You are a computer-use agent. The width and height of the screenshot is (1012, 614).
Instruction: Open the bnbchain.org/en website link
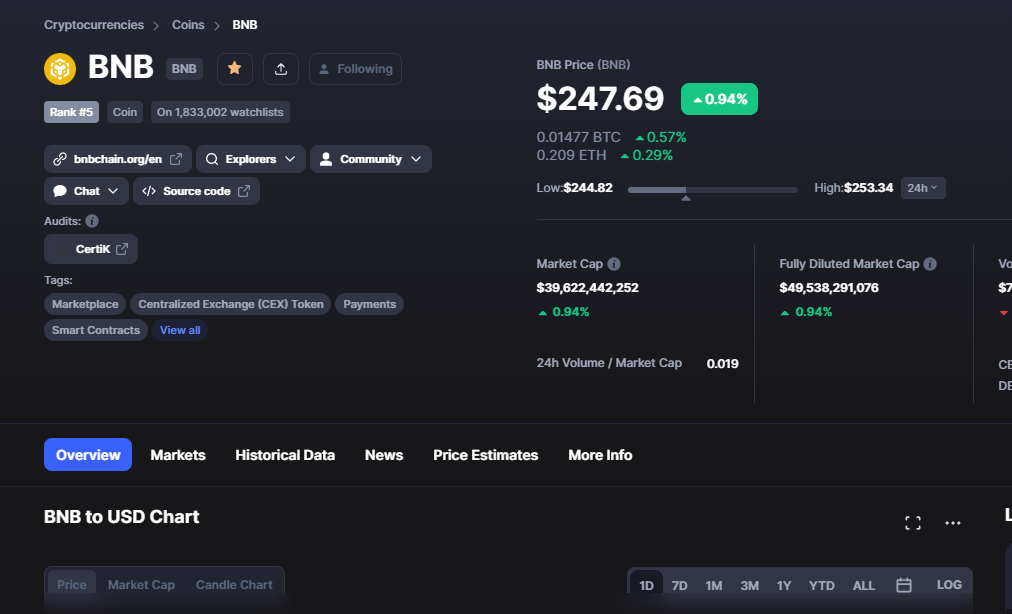117,159
